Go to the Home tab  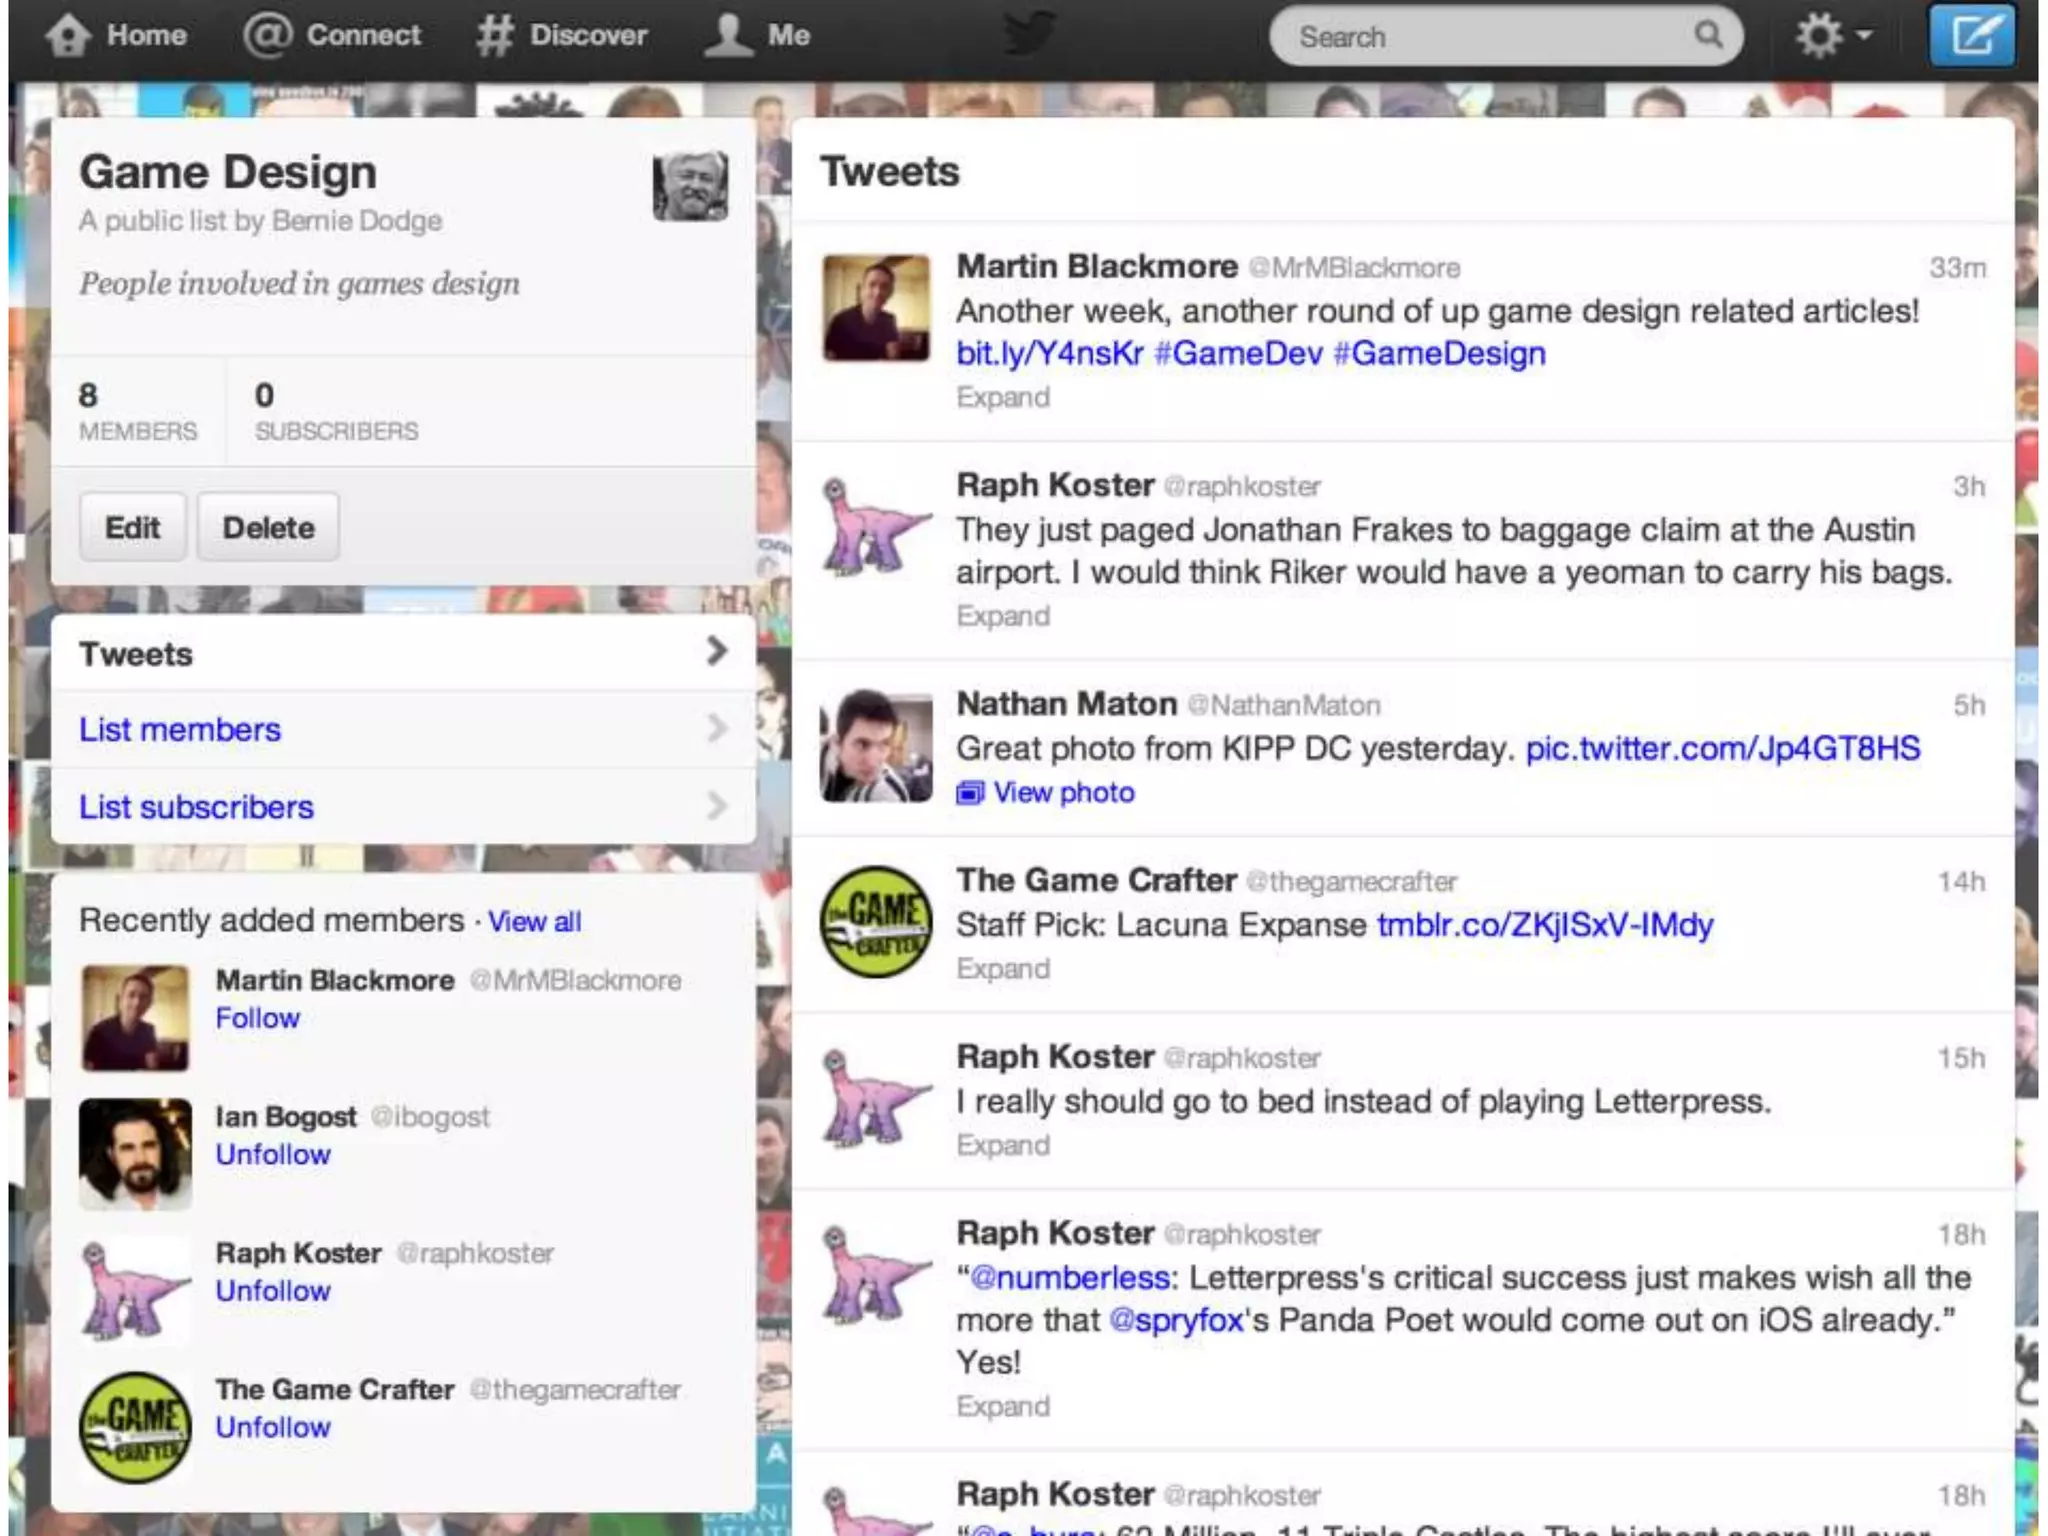115,35
